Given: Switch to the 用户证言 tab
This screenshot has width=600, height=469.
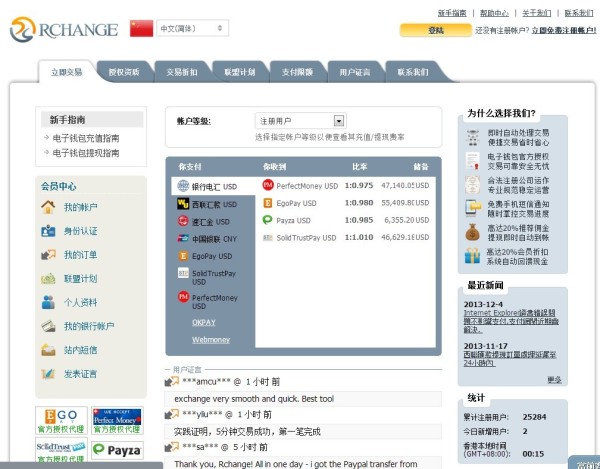Looking at the screenshot, I should (355, 72).
